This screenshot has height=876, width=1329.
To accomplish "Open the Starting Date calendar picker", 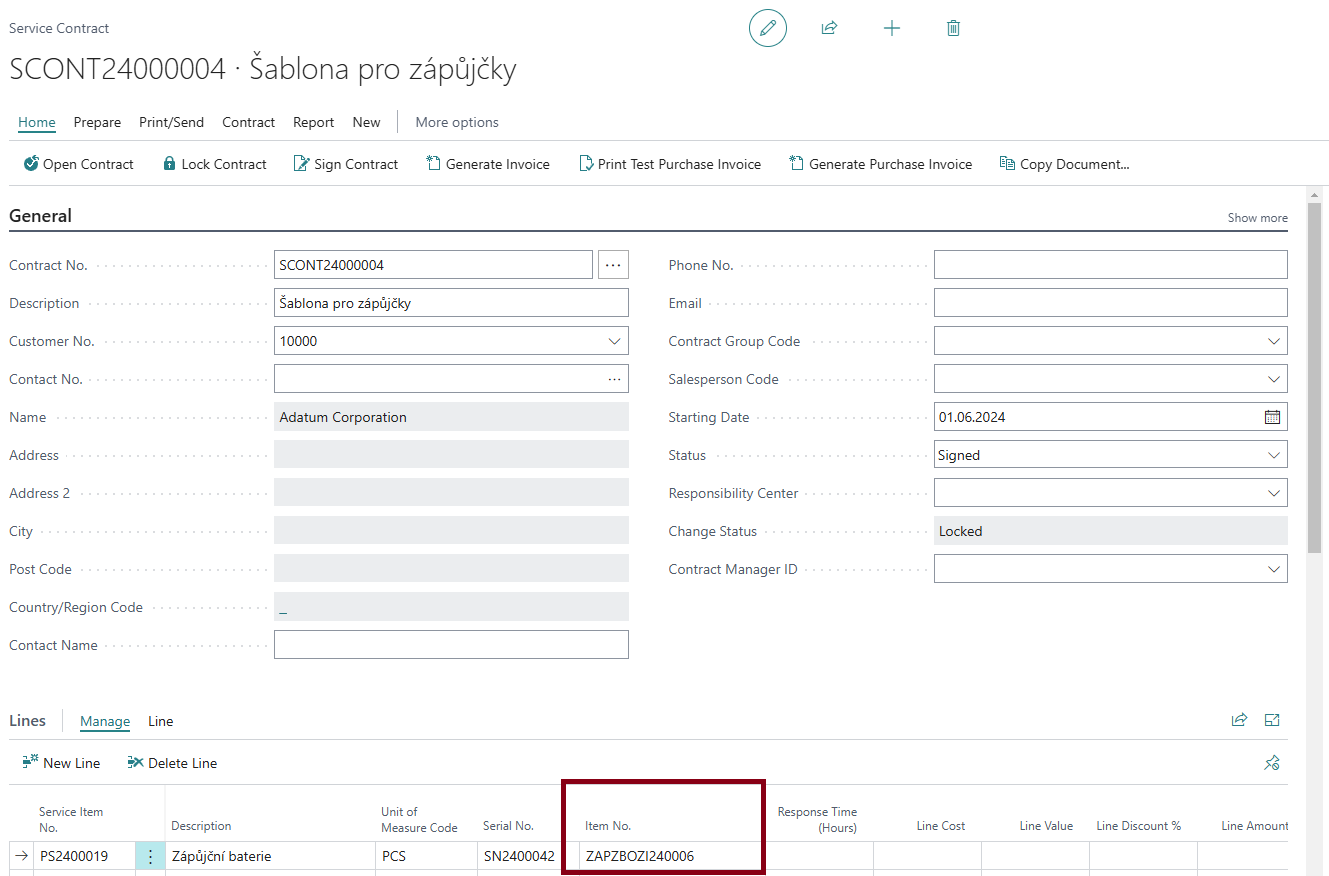I will (x=1272, y=417).
